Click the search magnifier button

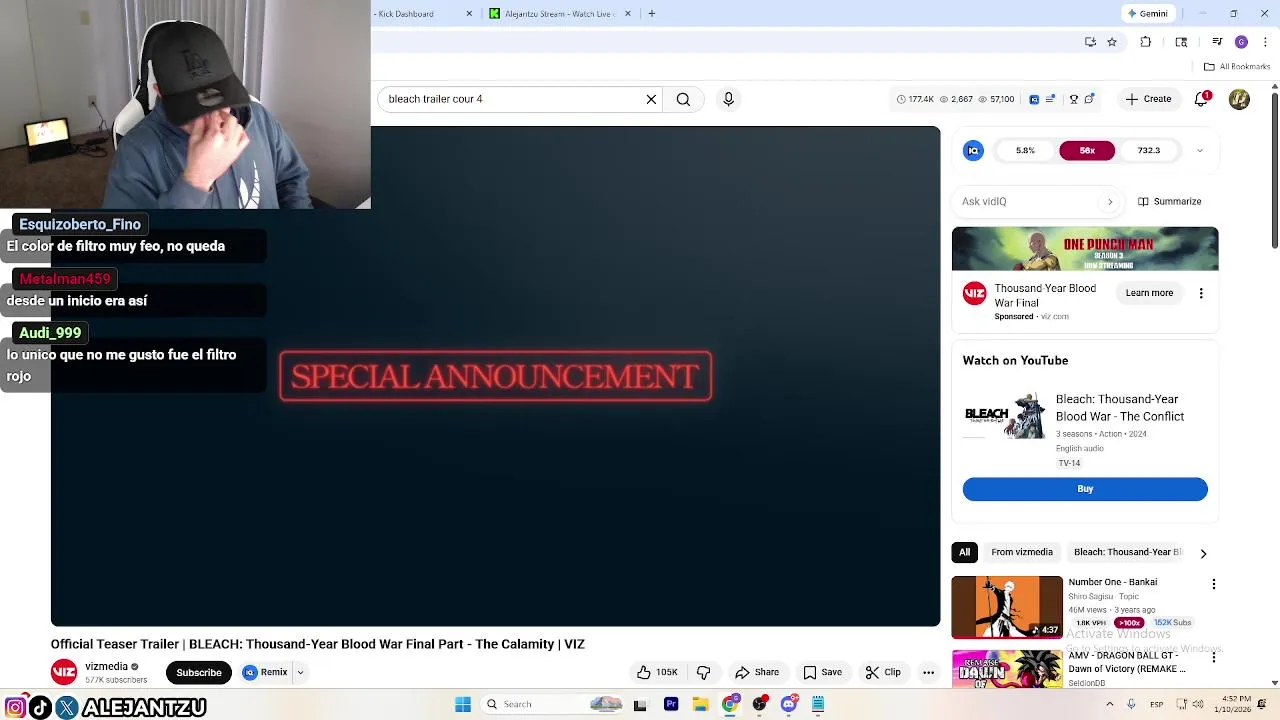click(x=683, y=99)
